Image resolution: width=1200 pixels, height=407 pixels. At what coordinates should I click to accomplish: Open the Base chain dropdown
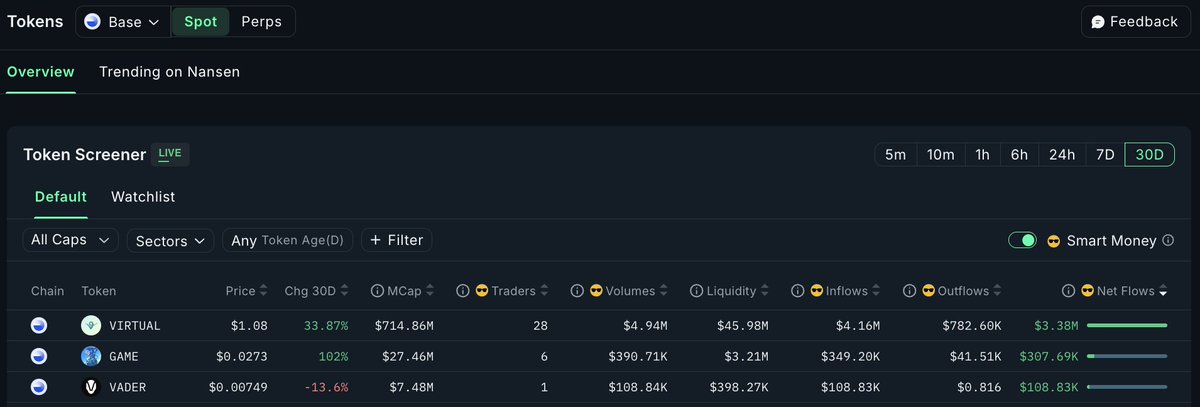point(121,21)
